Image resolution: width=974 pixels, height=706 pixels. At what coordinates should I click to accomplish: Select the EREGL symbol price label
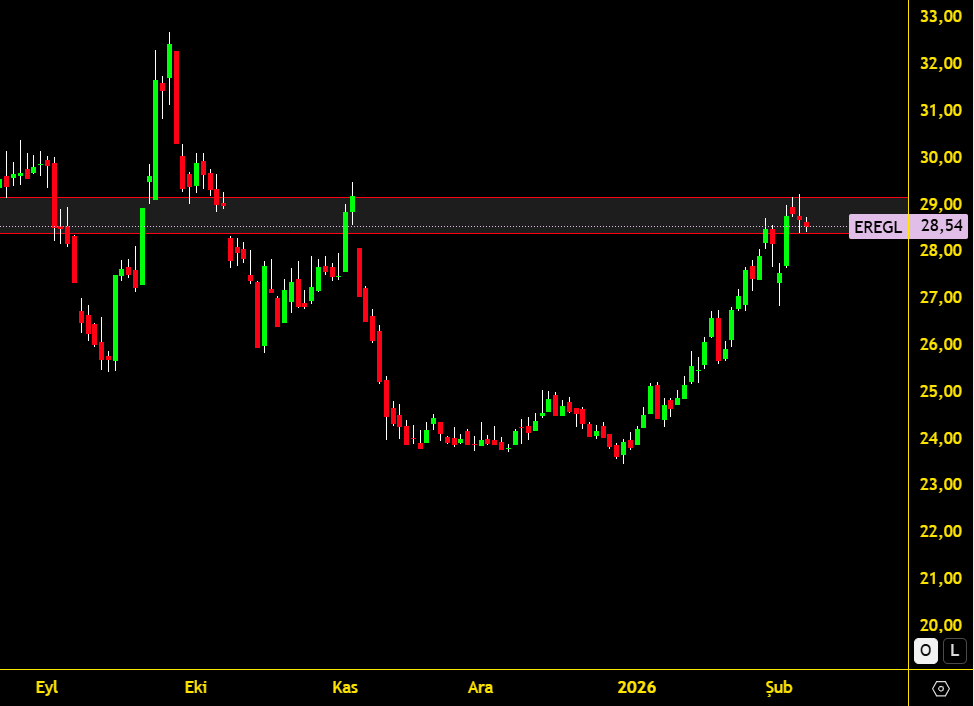878,227
